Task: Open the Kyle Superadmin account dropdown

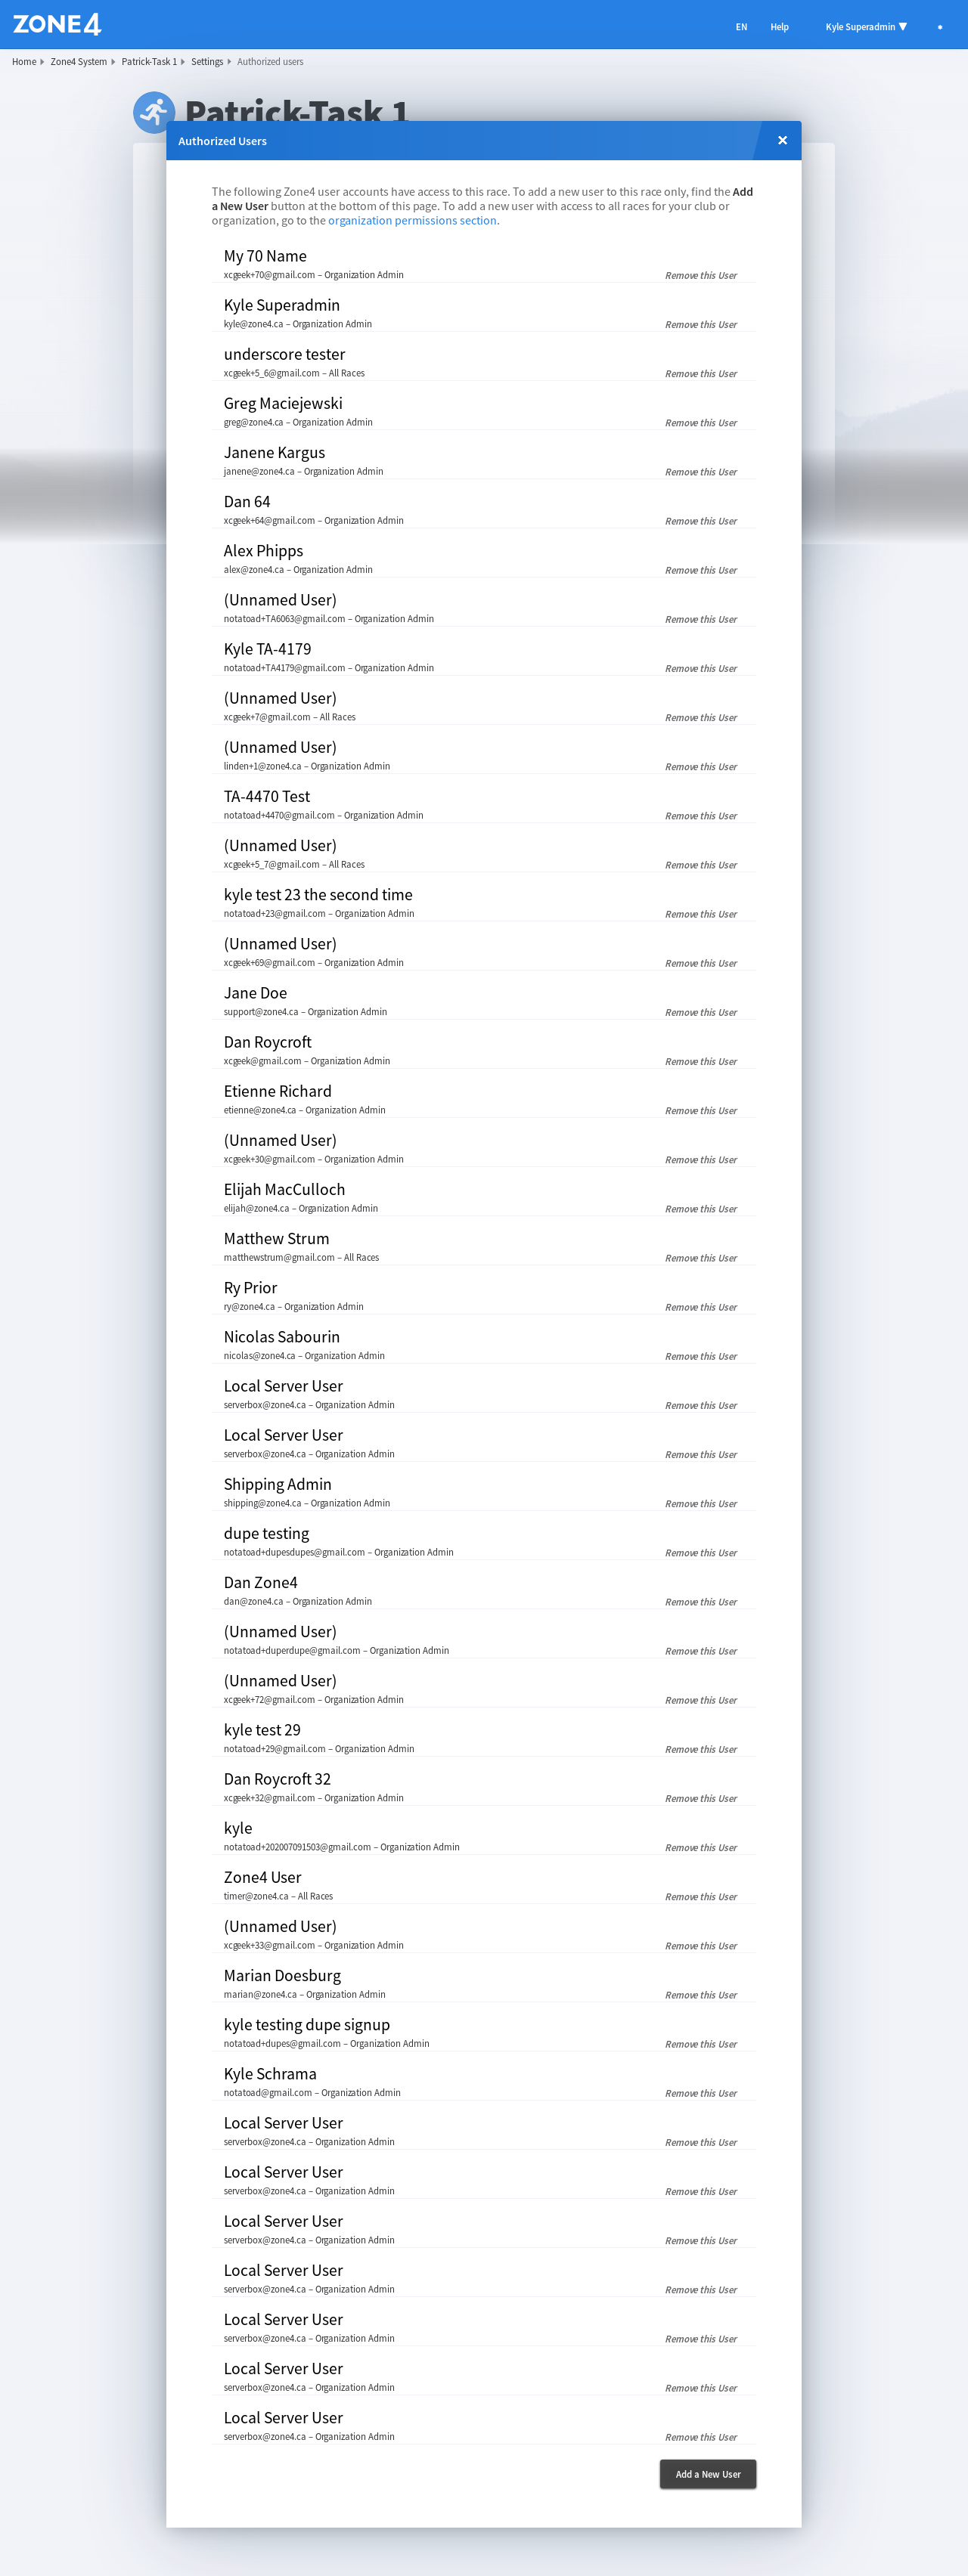Action: click(x=865, y=27)
